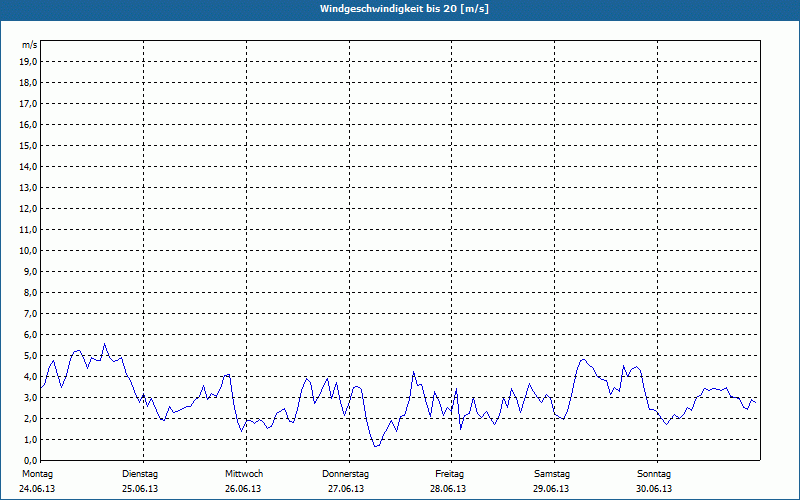The height and width of the screenshot is (500, 800).
Task: Select the 7,0 y-axis value
Action: click(30, 314)
